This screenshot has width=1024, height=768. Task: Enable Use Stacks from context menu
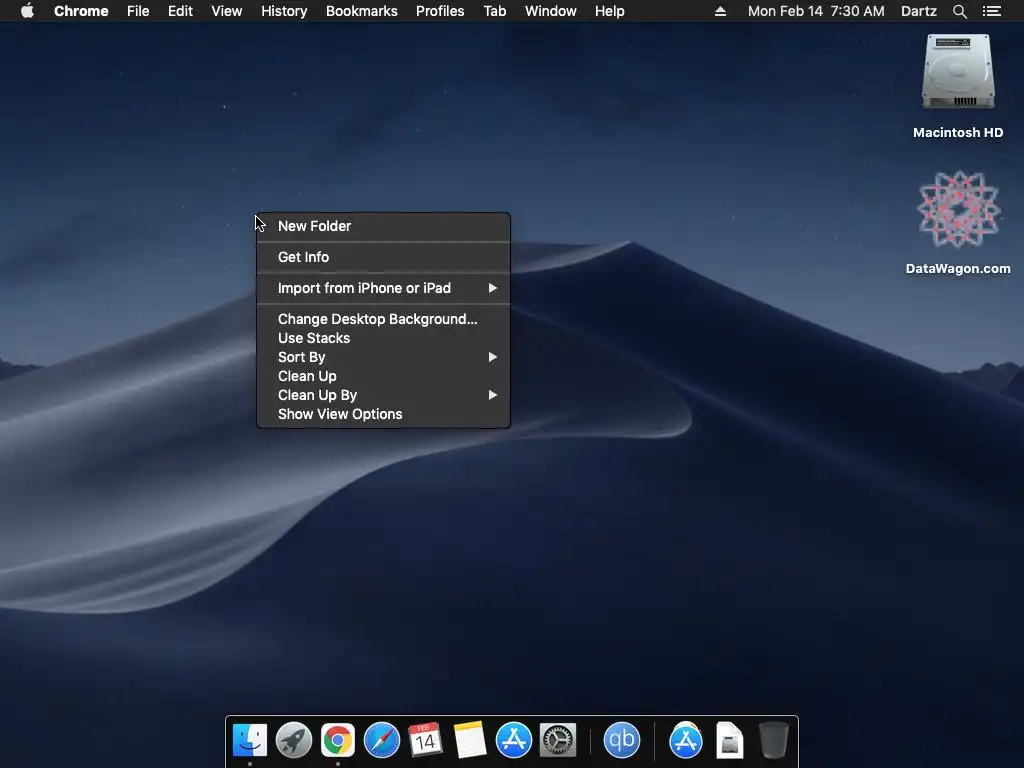click(x=383, y=338)
